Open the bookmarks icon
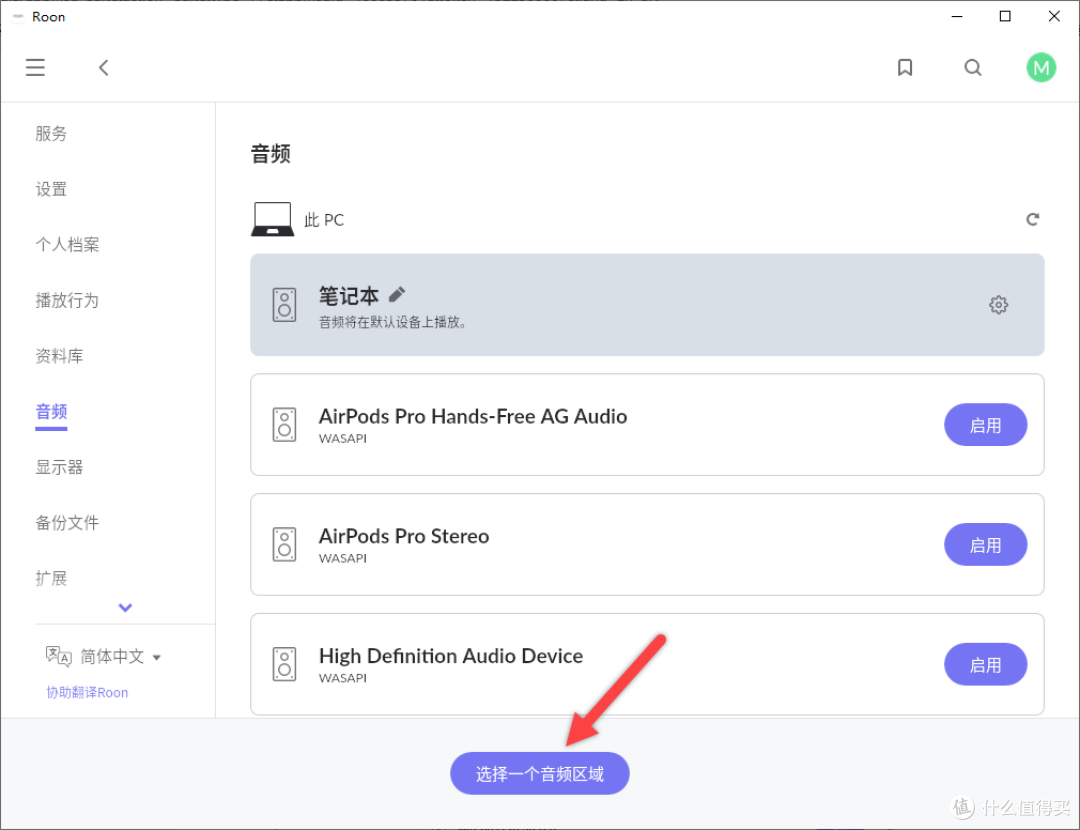Screen dimensions: 1080x830 pyautogui.click(x=905, y=68)
